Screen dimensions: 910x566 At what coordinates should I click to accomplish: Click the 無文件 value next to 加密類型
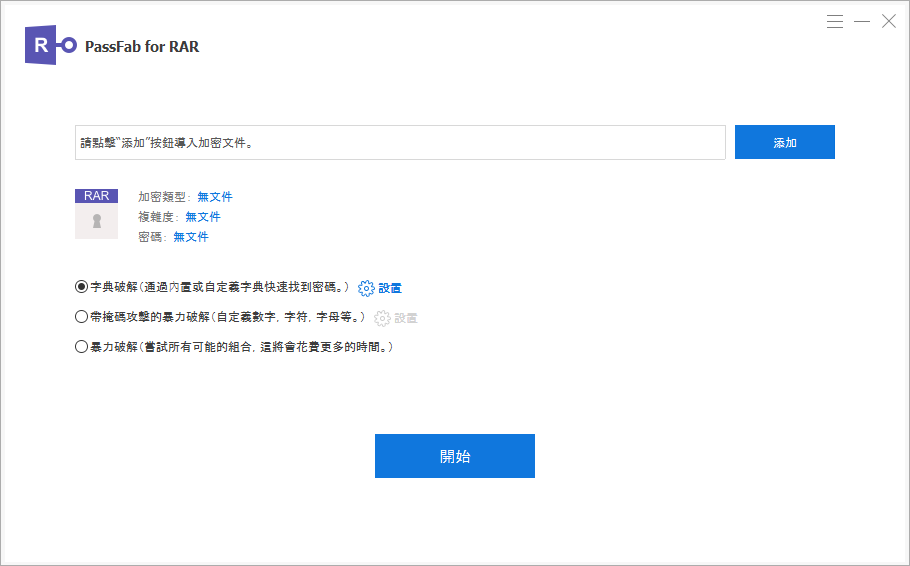(215, 197)
